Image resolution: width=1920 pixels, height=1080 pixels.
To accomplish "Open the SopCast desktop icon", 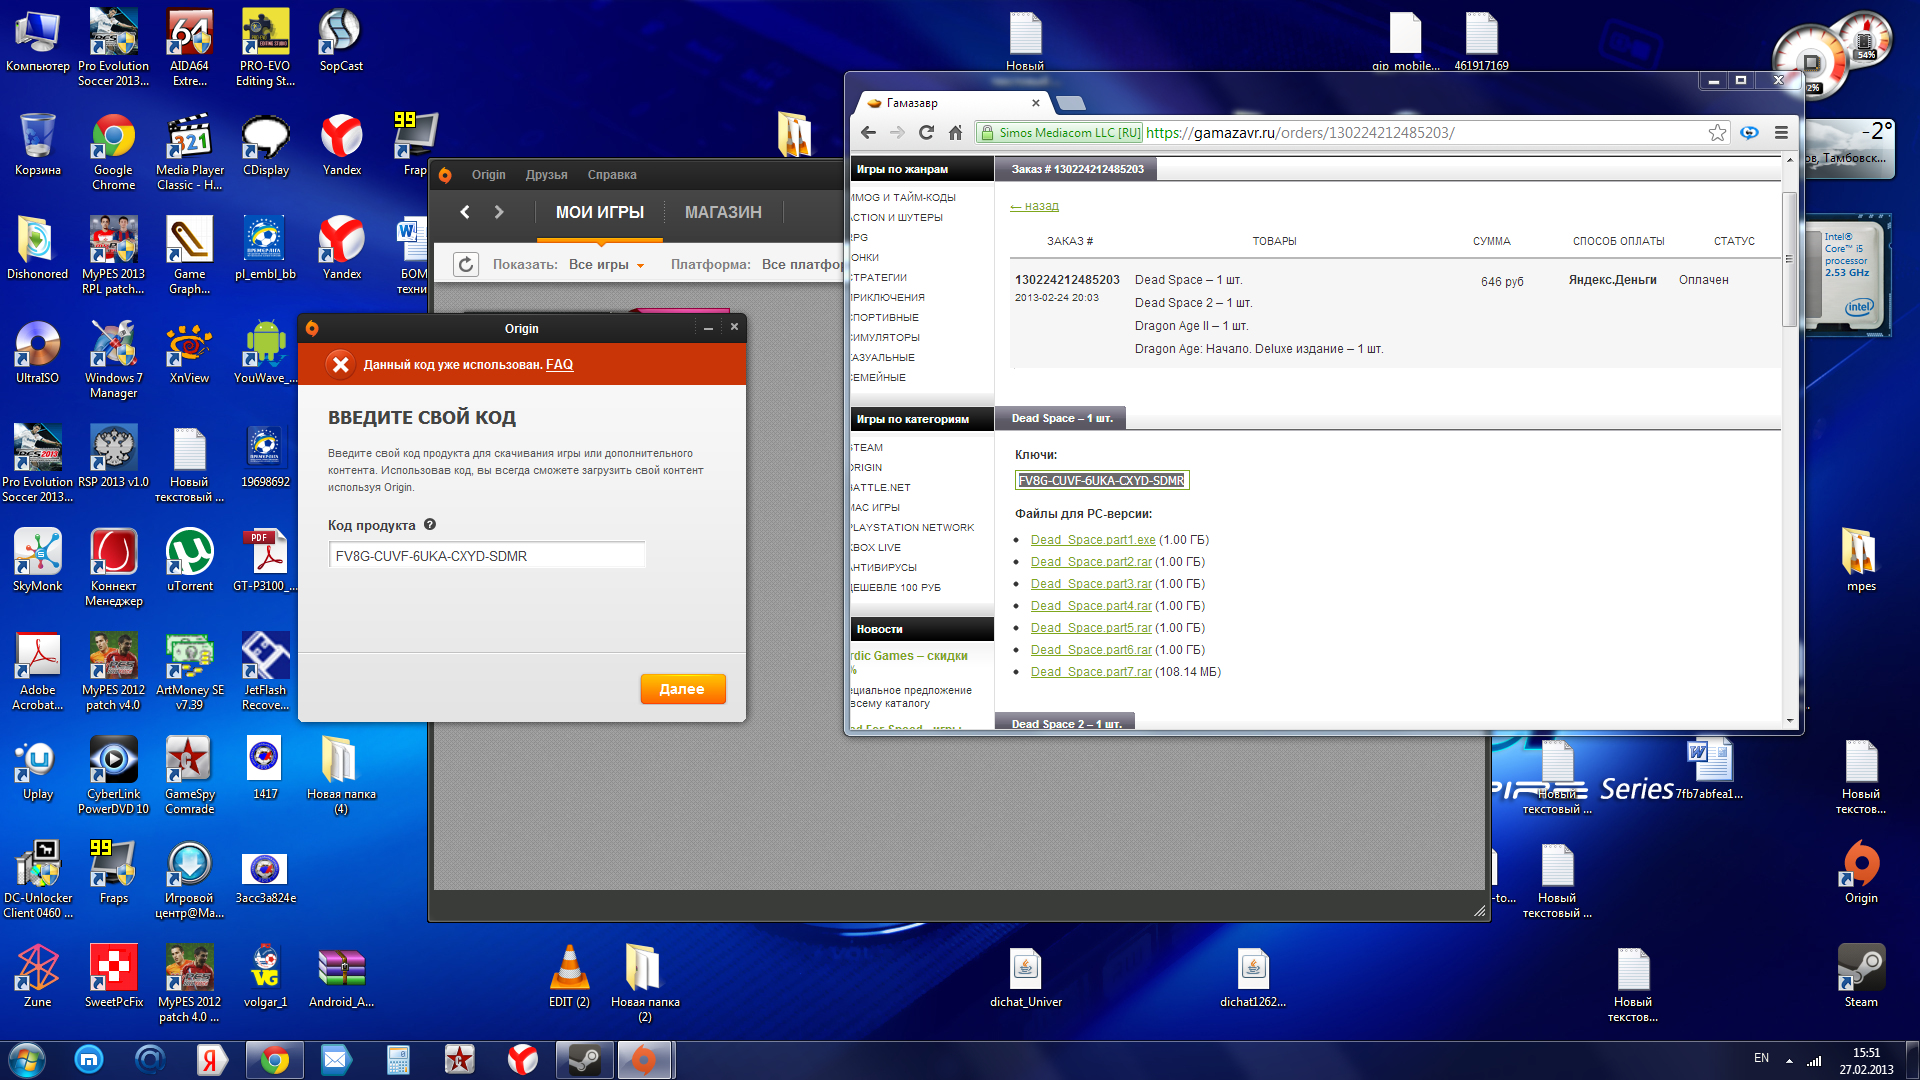I will click(341, 40).
